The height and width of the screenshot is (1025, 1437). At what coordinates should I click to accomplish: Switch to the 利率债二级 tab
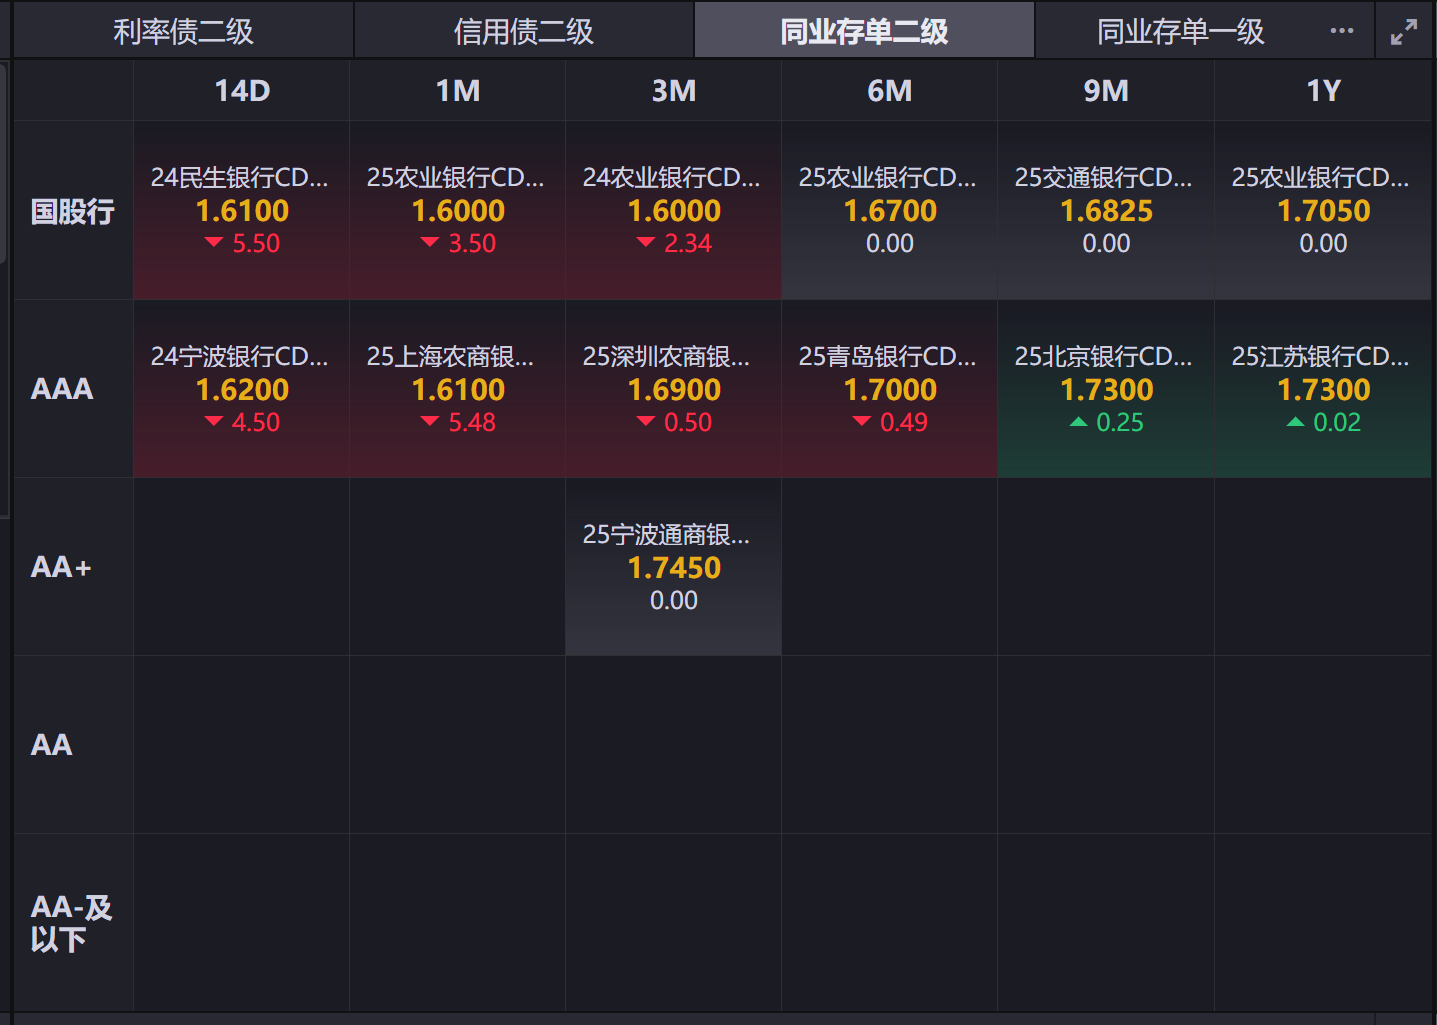click(x=183, y=32)
